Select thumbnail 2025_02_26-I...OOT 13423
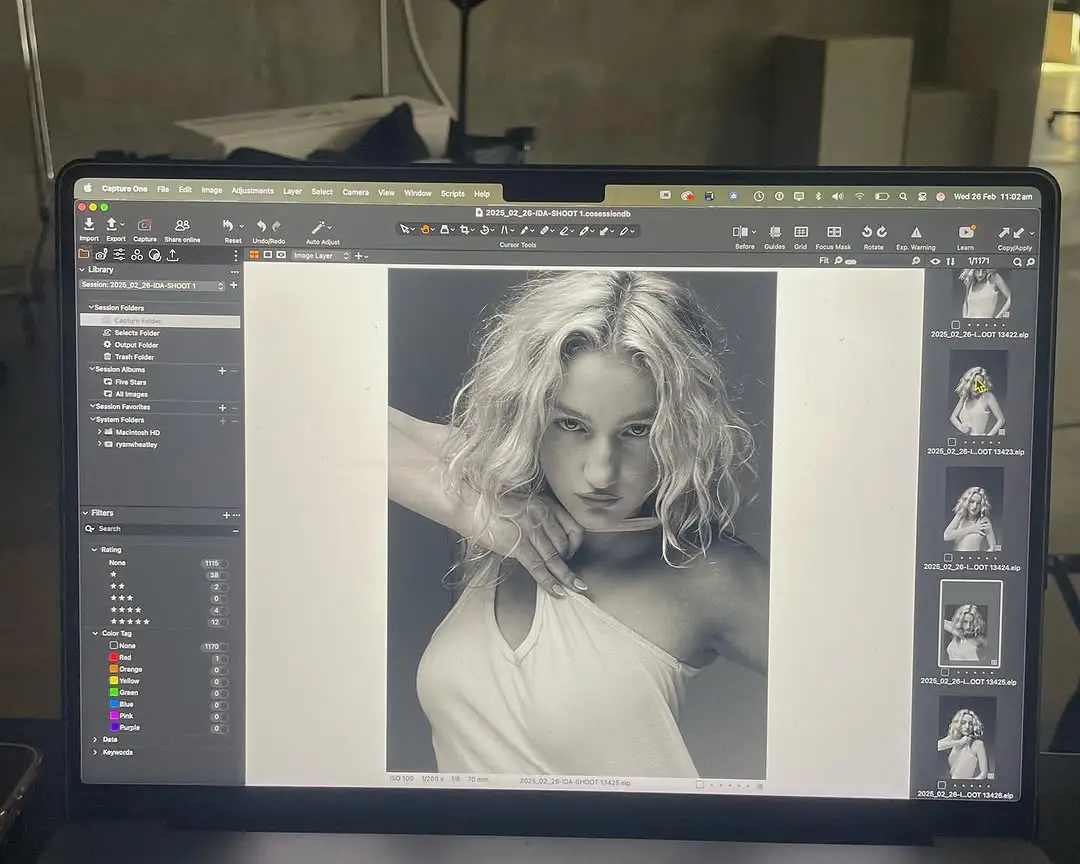 pyautogui.click(x=978, y=392)
